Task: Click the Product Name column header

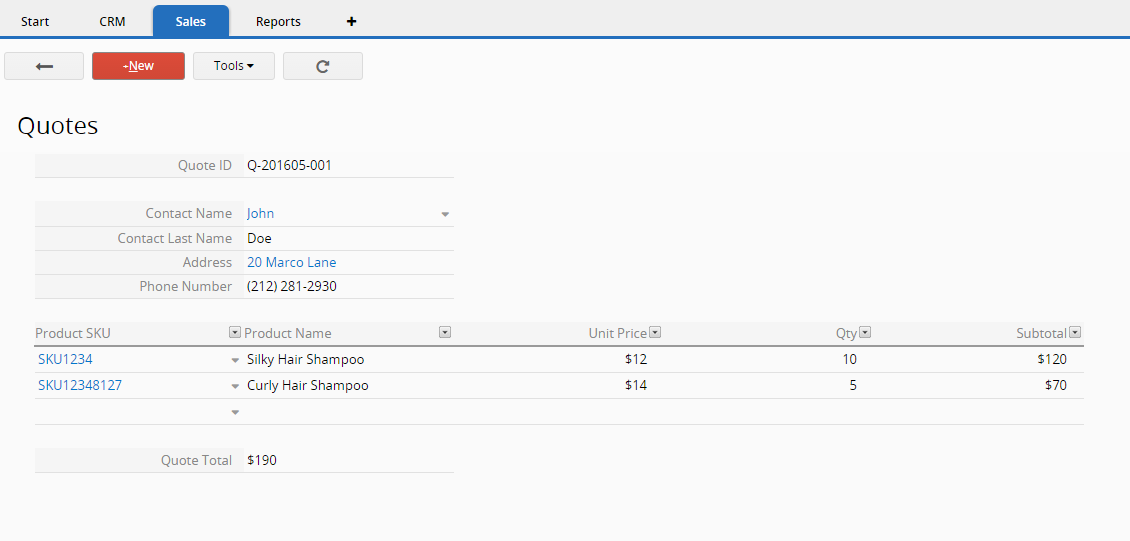Action: [x=288, y=334]
